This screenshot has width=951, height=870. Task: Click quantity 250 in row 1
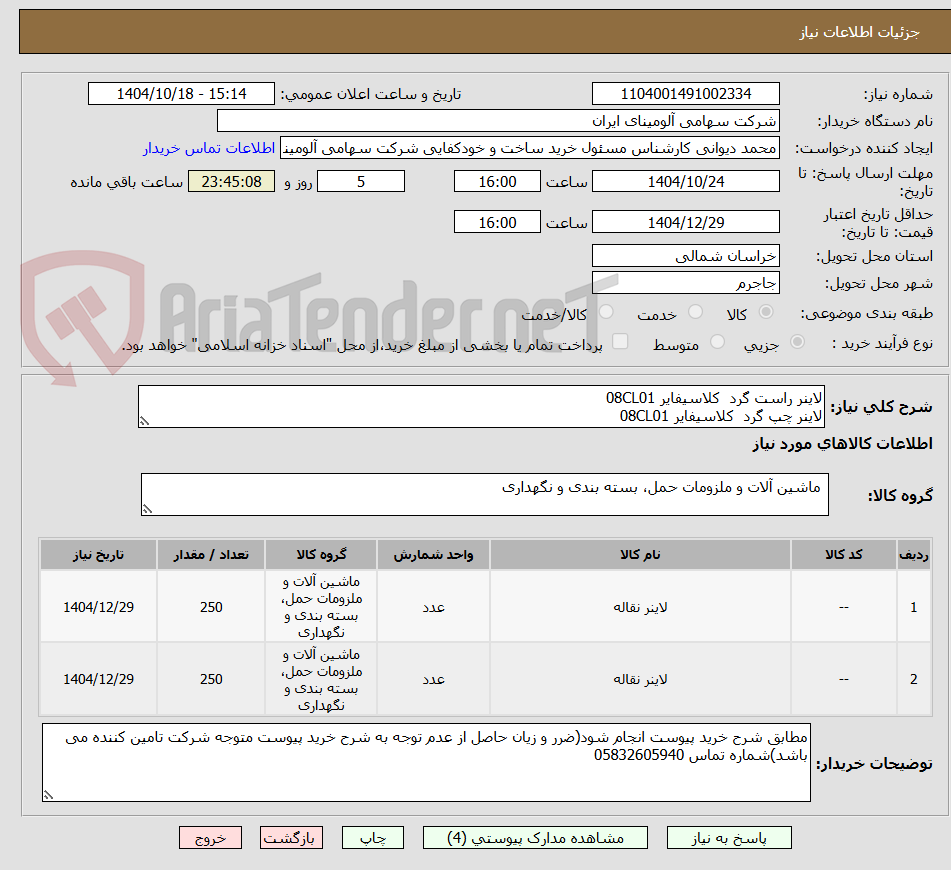(x=211, y=607)
